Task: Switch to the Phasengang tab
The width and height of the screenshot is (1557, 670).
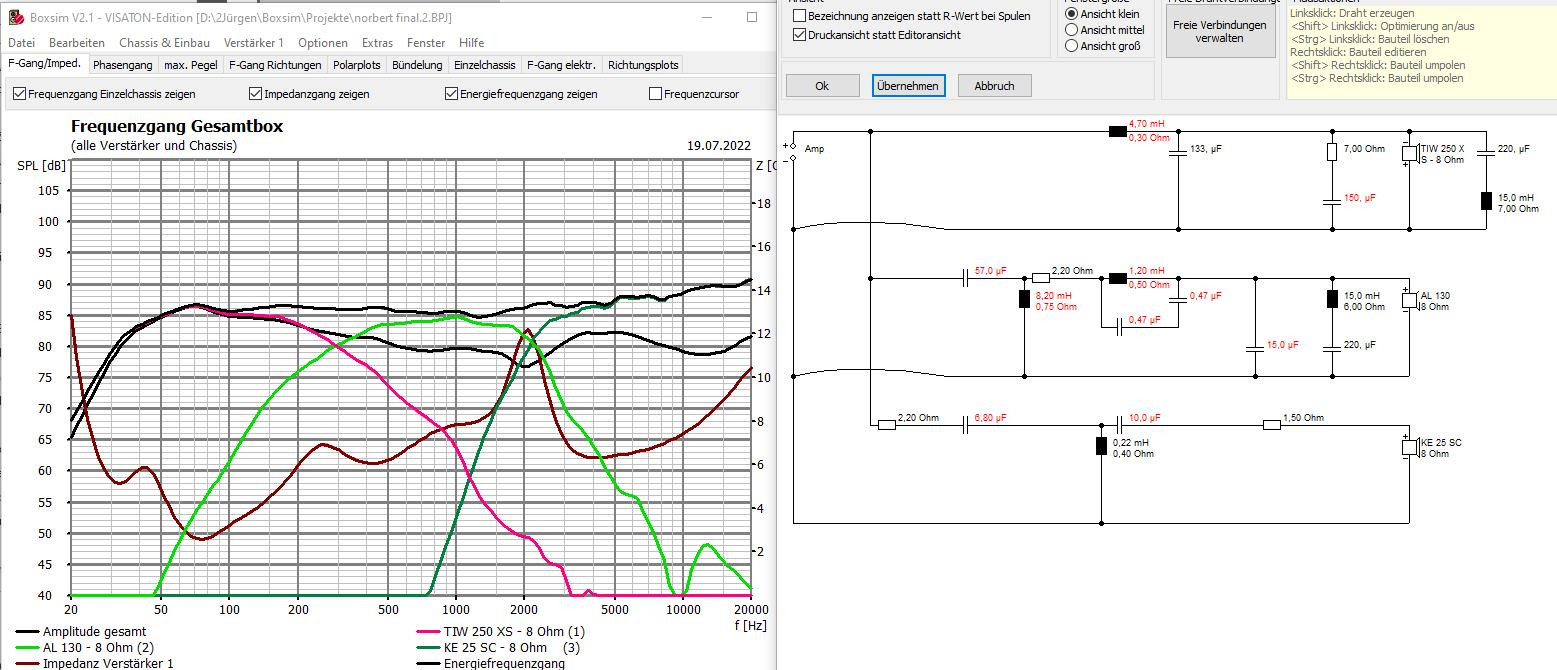Action: [121, 64]
